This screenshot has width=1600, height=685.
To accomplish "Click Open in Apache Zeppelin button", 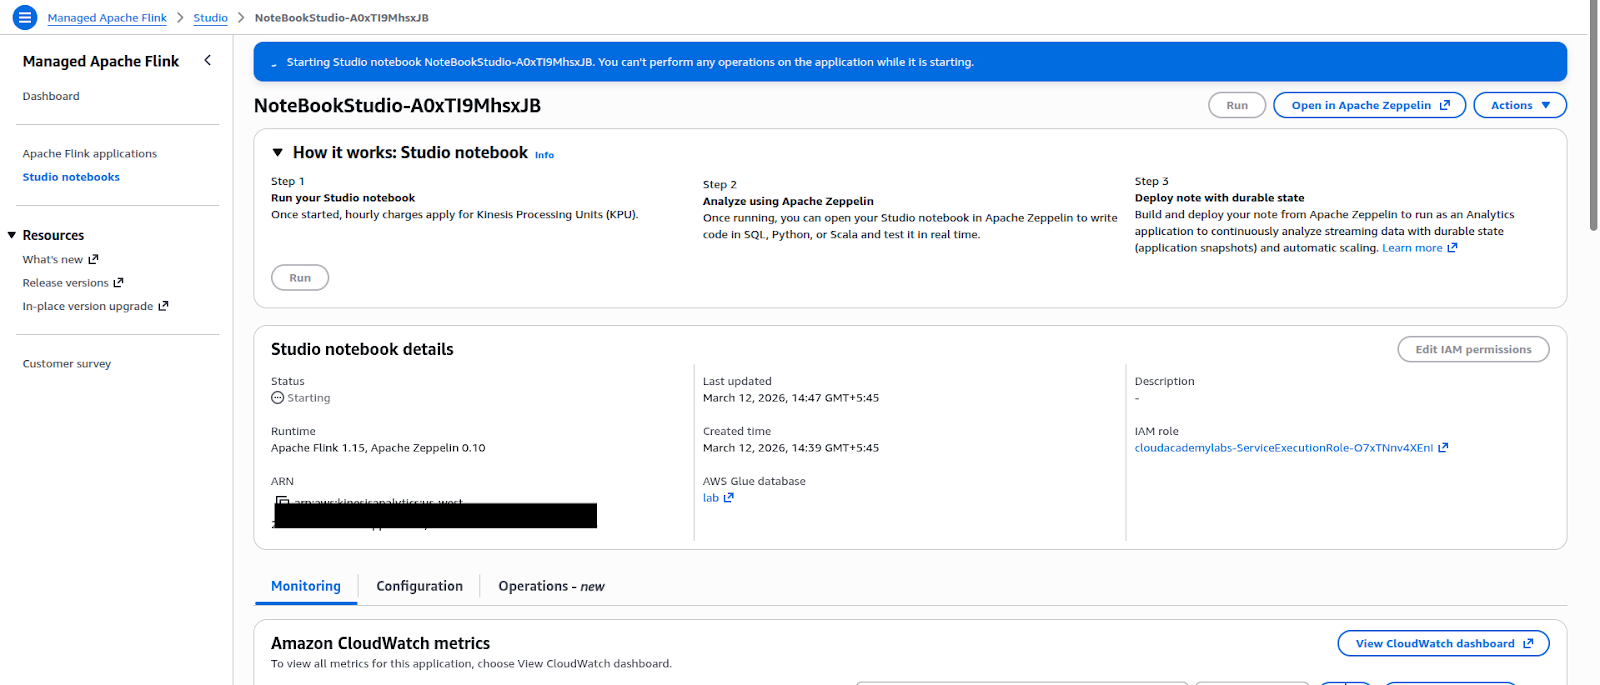I will click(x=1369, y=105).
